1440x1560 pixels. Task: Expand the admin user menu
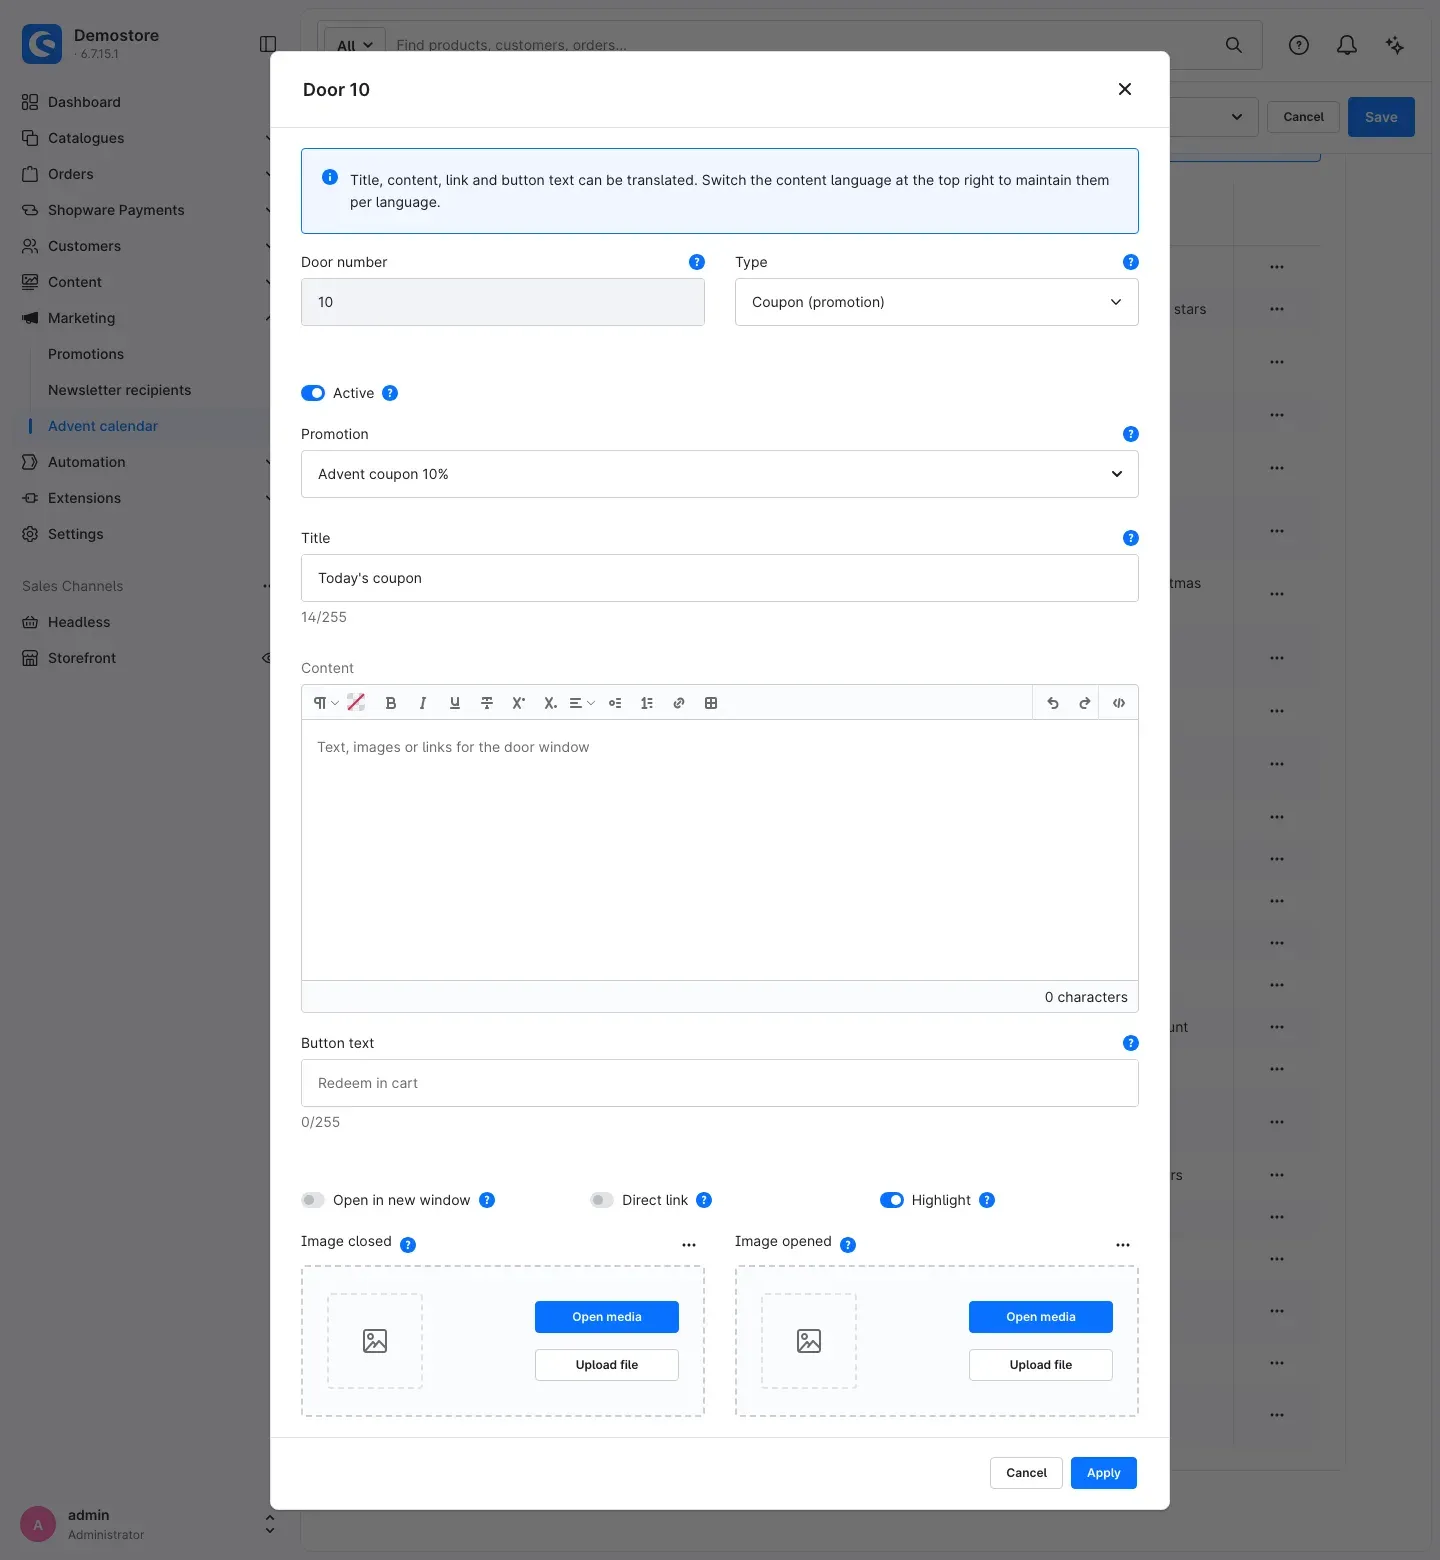pos(270,1524)
